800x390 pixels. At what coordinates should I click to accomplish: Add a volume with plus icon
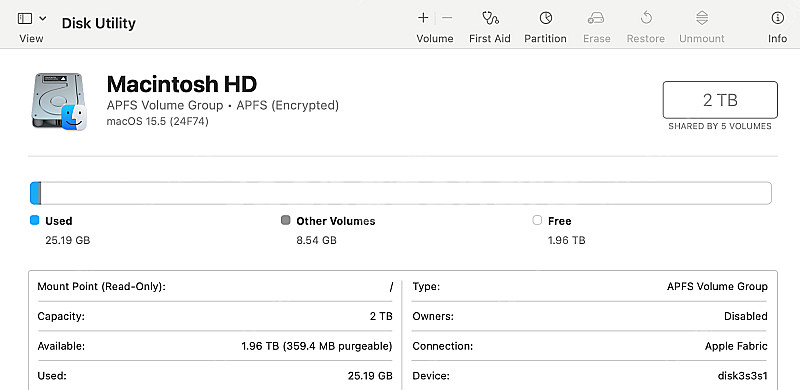(423, 18)
